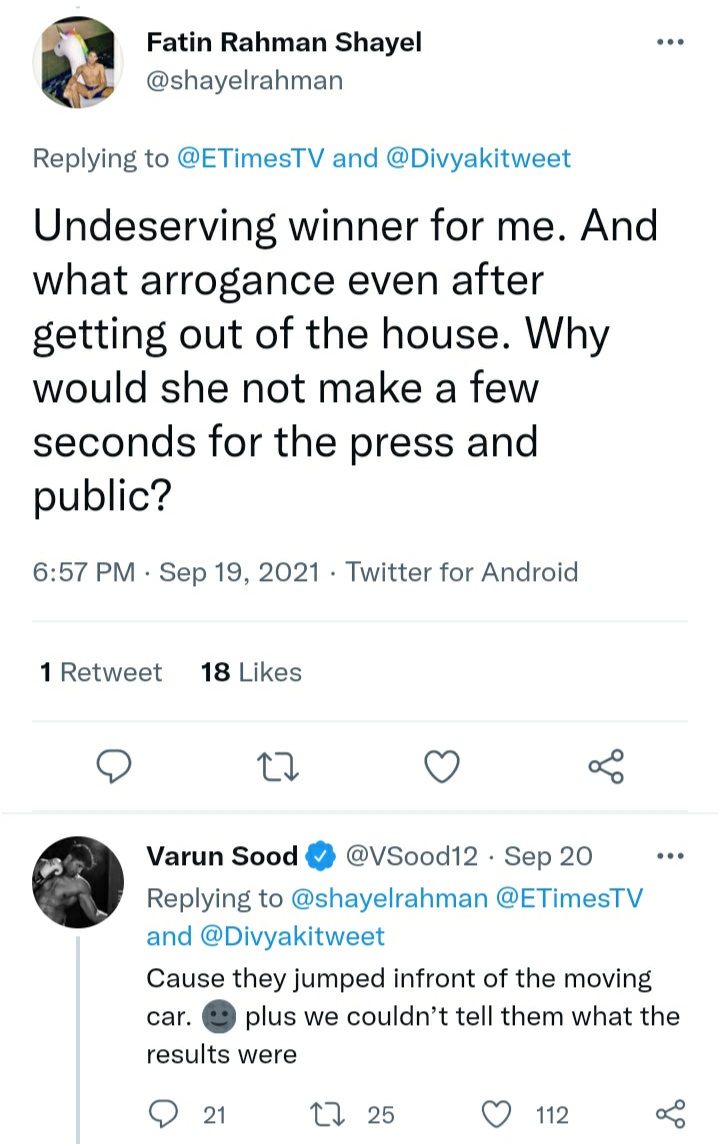Retweet Fatin Rahman Shayel's tweet
720x1144 pixels.
(x=278, y=766)
